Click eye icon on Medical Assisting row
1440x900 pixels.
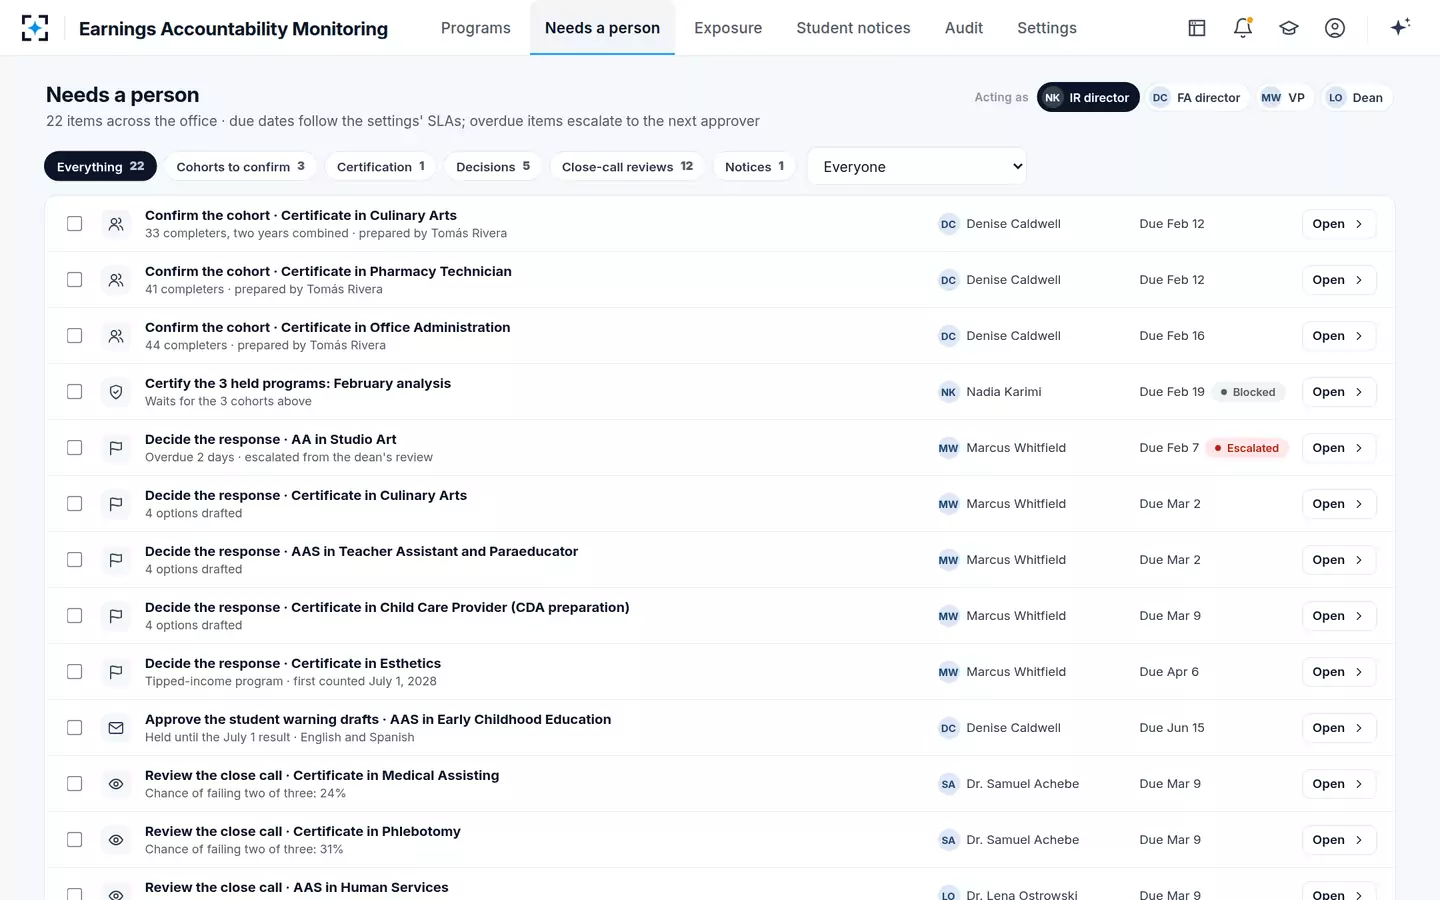point(116,784)
